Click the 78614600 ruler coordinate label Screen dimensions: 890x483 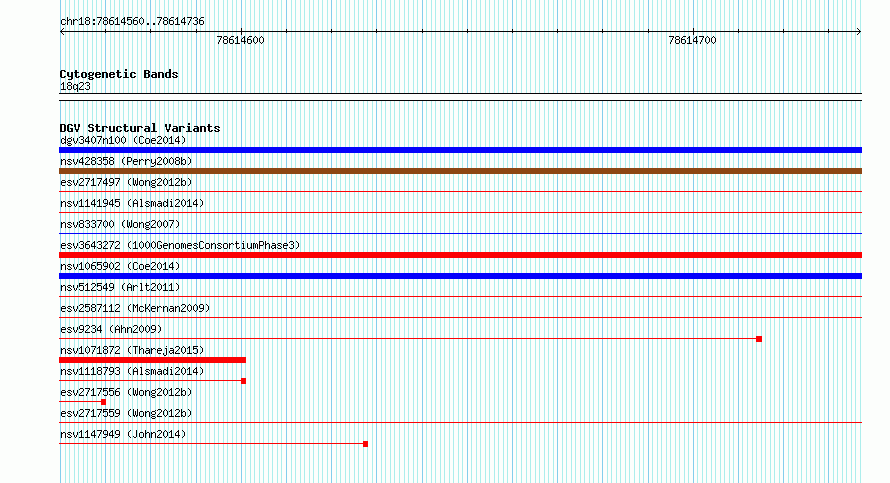240,40
